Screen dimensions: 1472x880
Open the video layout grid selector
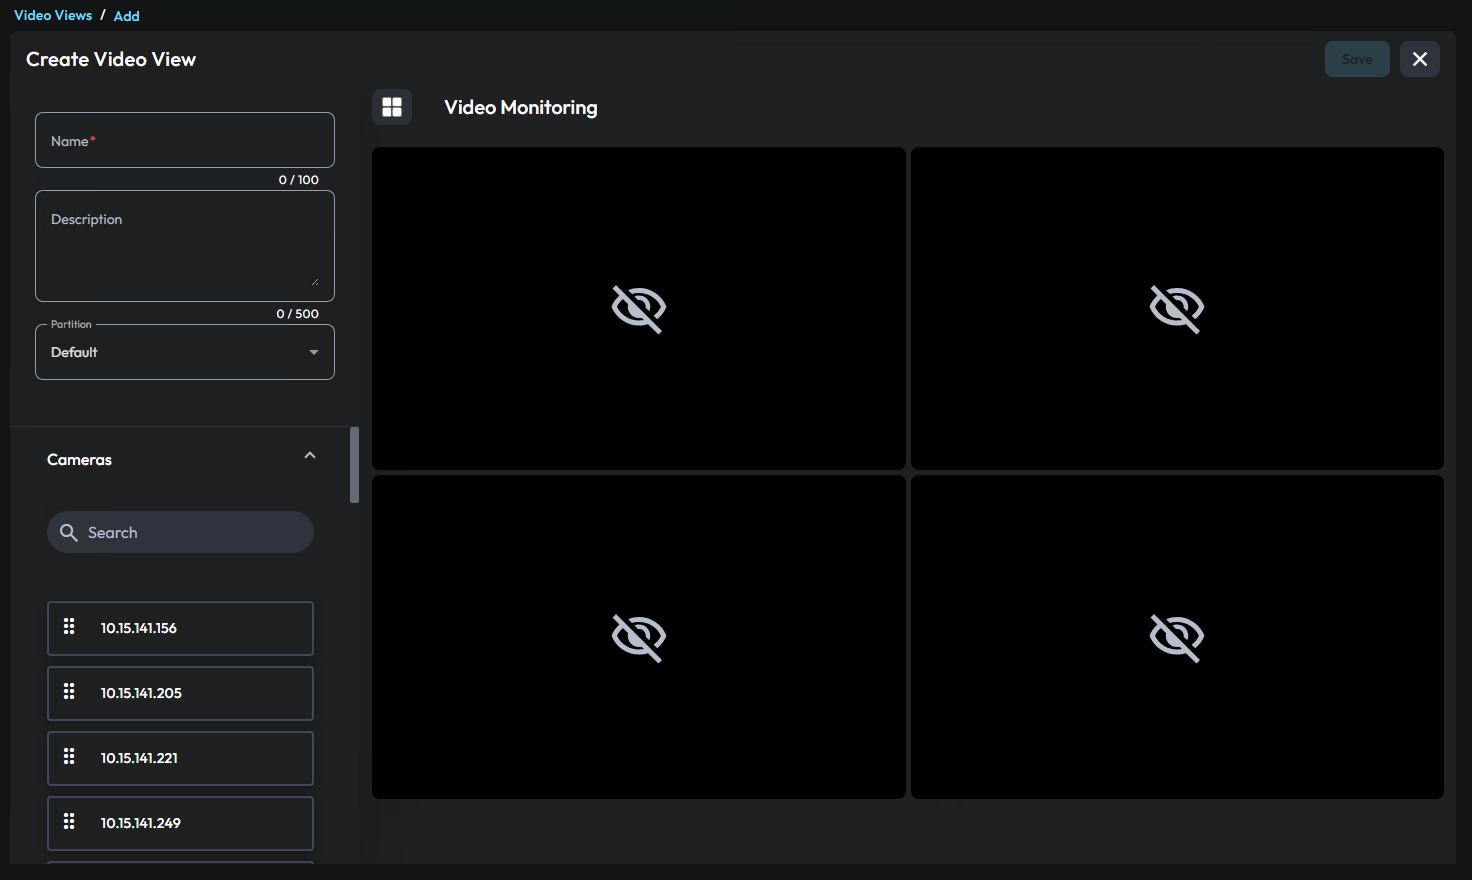[x=391, y=107]
